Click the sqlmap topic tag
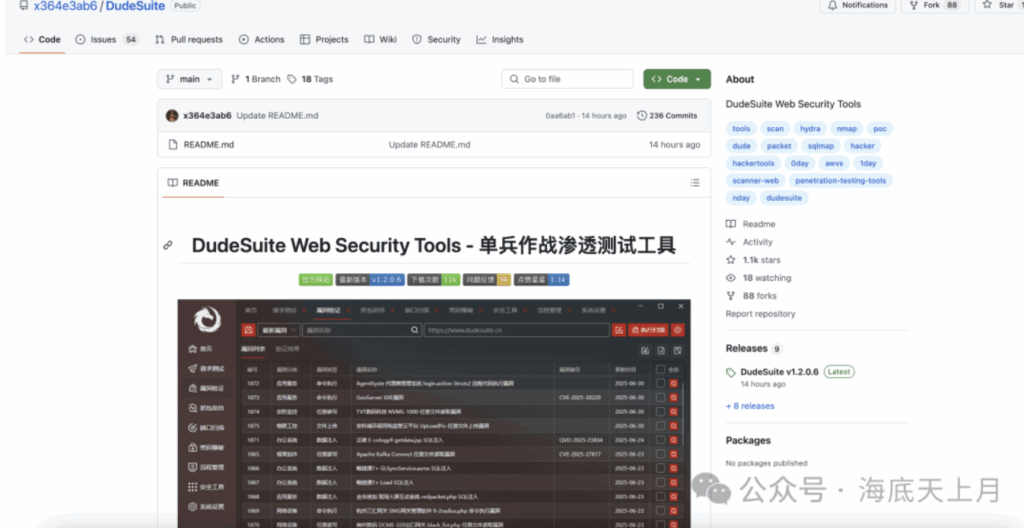1024x528 pixels. click(820, 146)
